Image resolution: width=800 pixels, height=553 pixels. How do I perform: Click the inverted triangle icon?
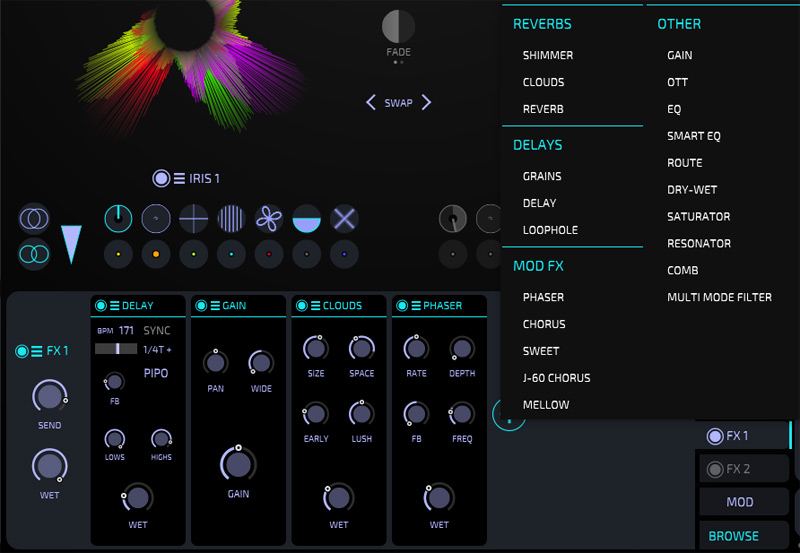coord(70,244)
